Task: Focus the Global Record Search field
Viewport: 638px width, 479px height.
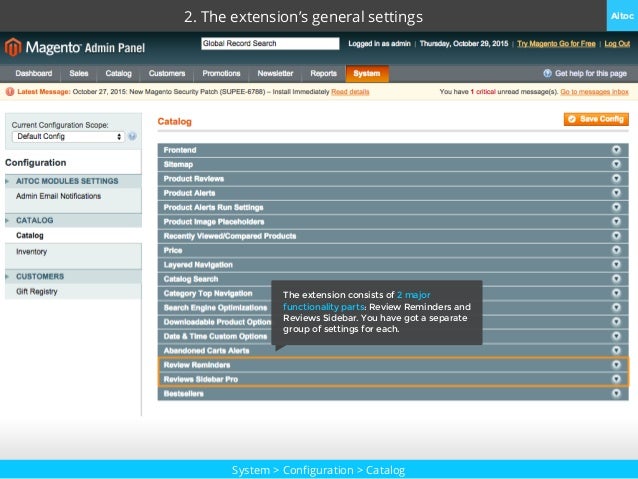Action: click(270, 44)
